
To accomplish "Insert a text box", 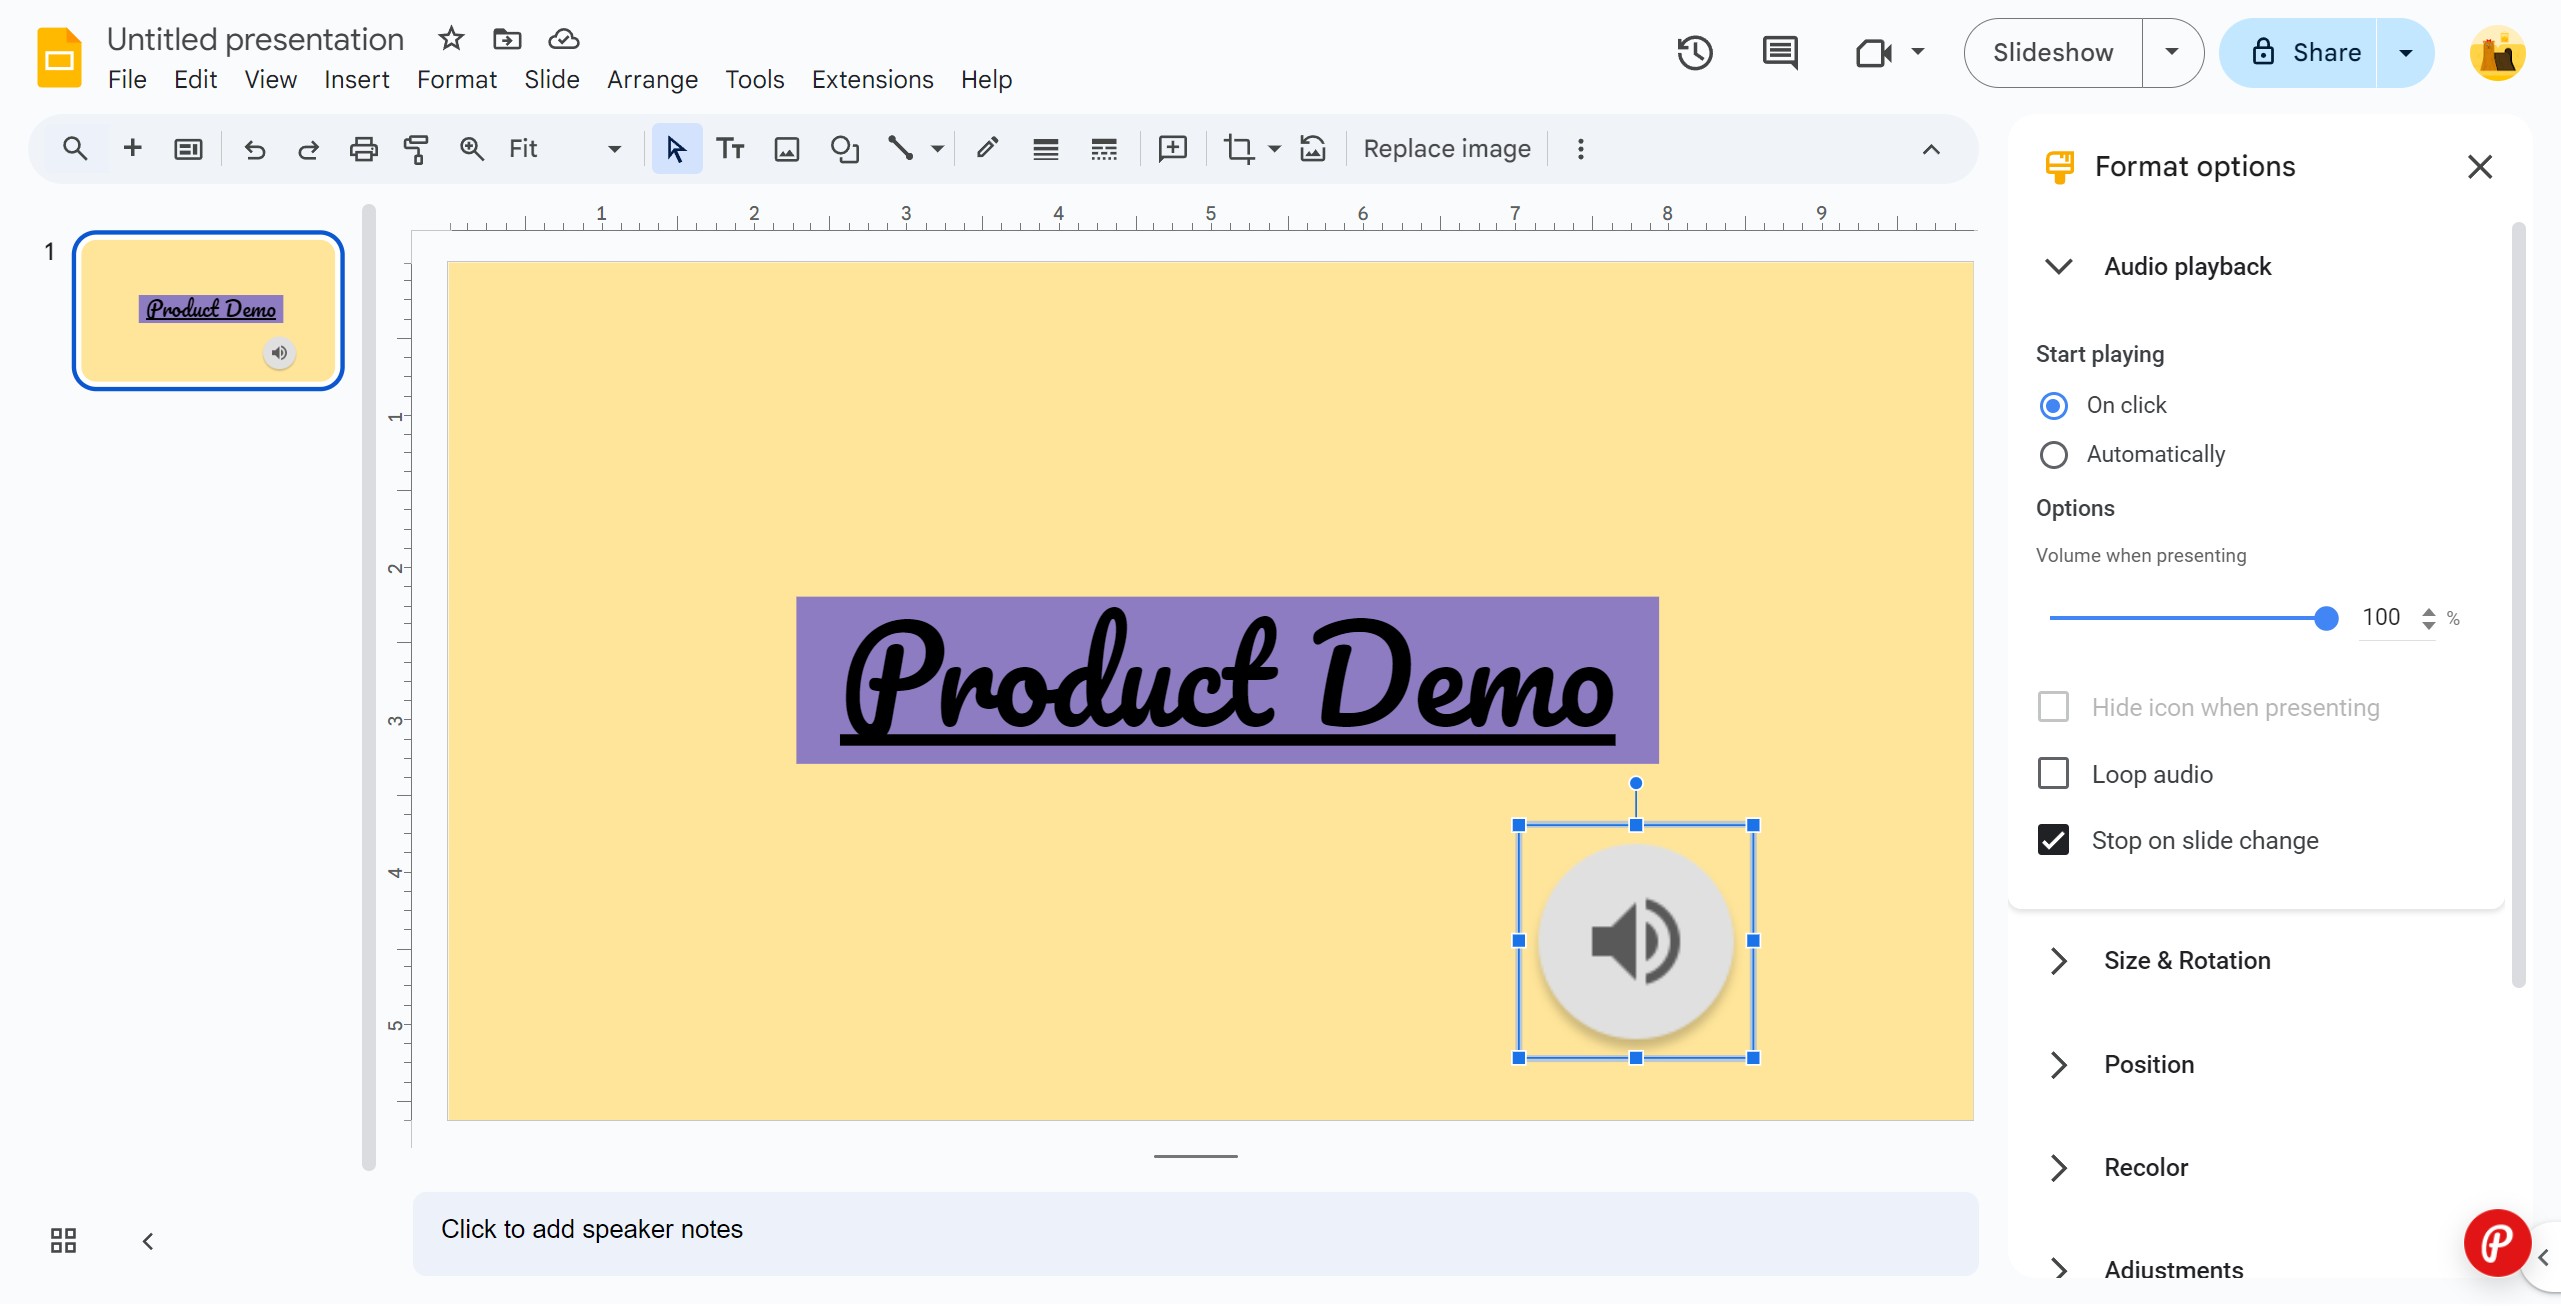I will pyautogui.click(x=731, y=149).
